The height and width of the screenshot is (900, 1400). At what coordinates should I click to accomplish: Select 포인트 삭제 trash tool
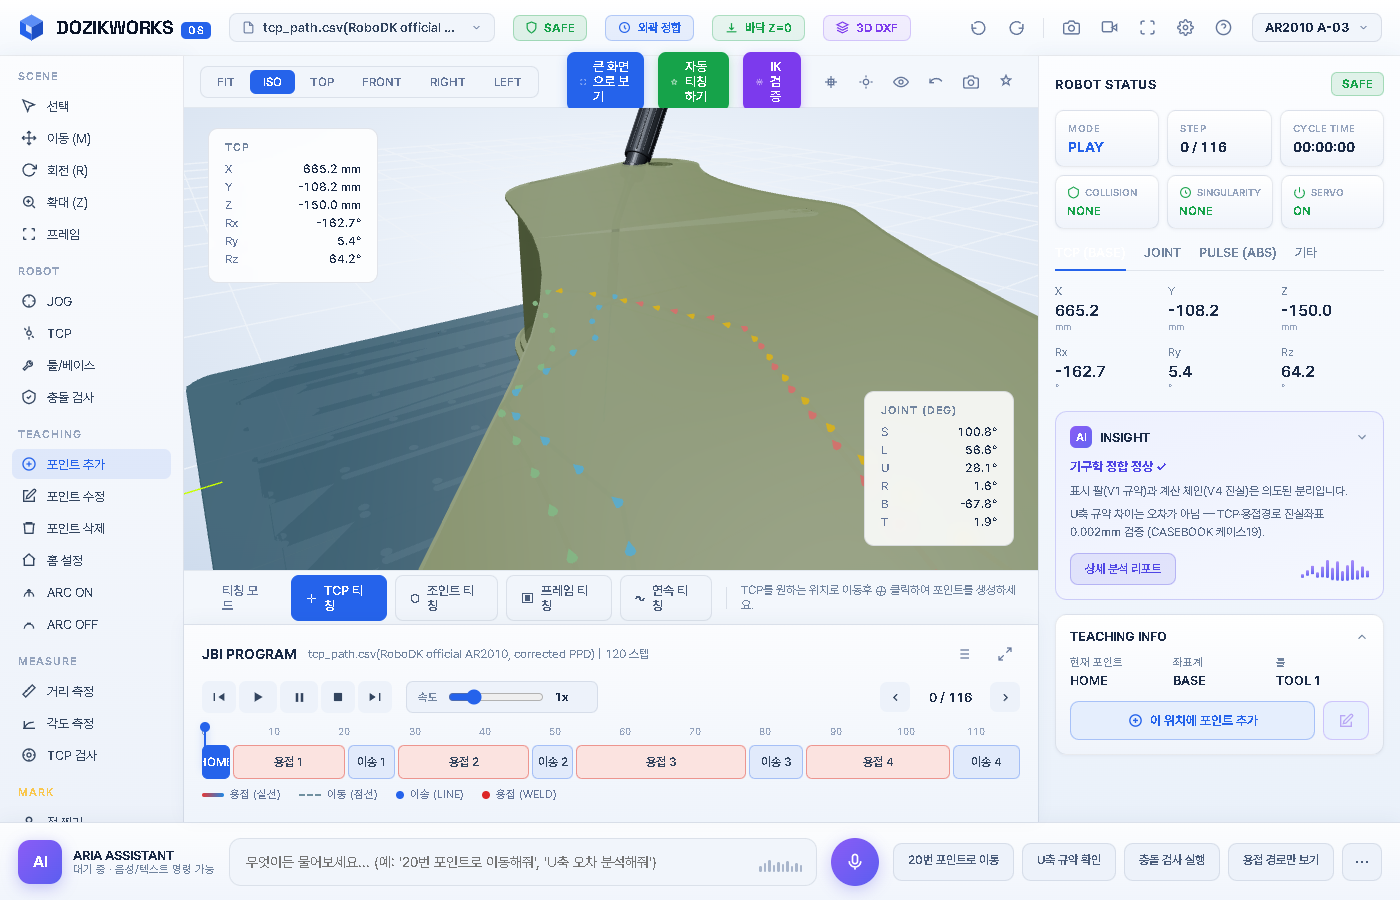[91, 528]
